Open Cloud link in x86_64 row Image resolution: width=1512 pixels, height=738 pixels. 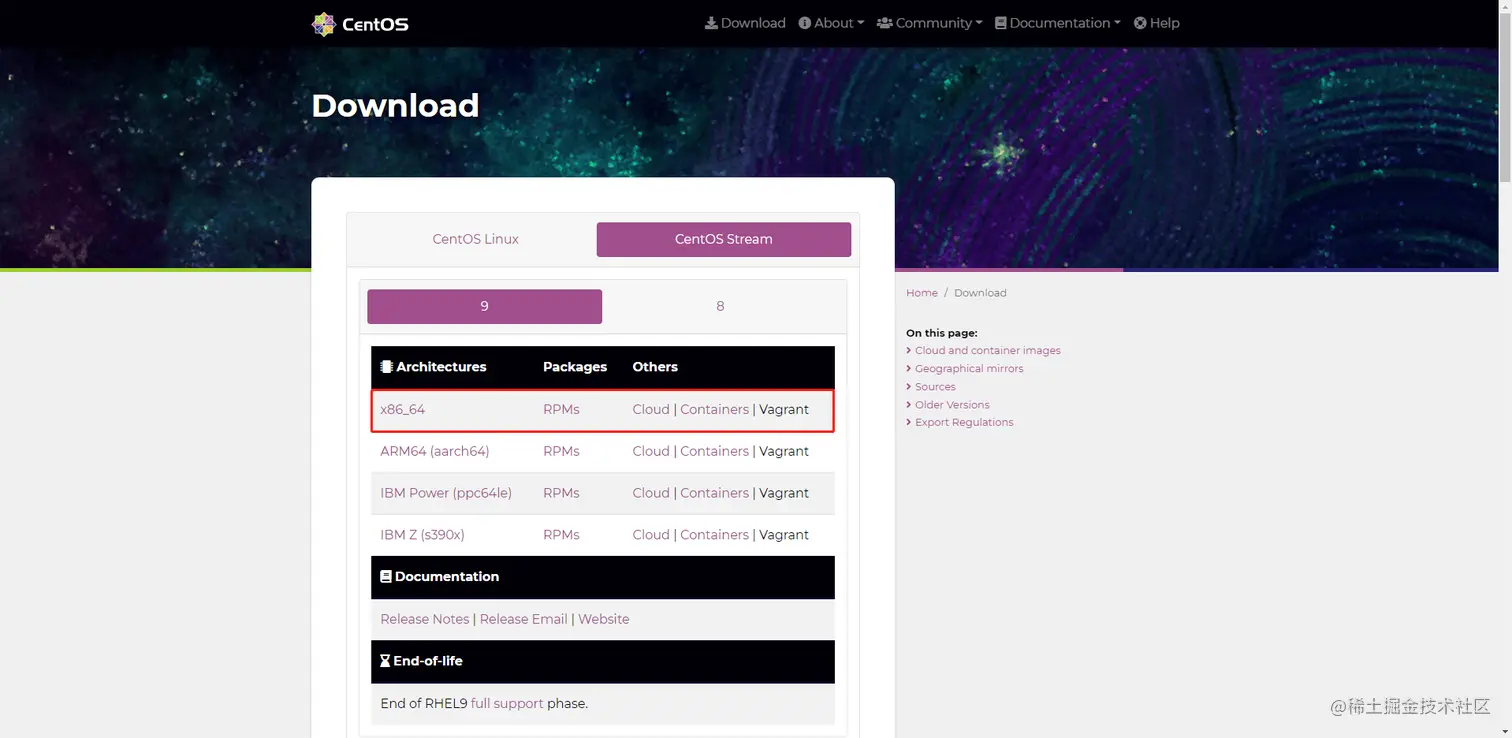[651, 409]
